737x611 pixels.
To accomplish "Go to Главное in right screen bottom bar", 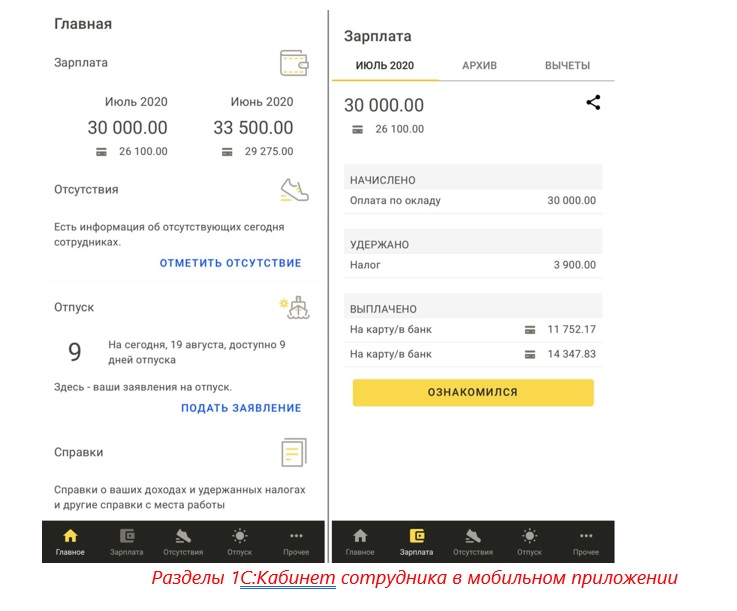I will point(360,542).
